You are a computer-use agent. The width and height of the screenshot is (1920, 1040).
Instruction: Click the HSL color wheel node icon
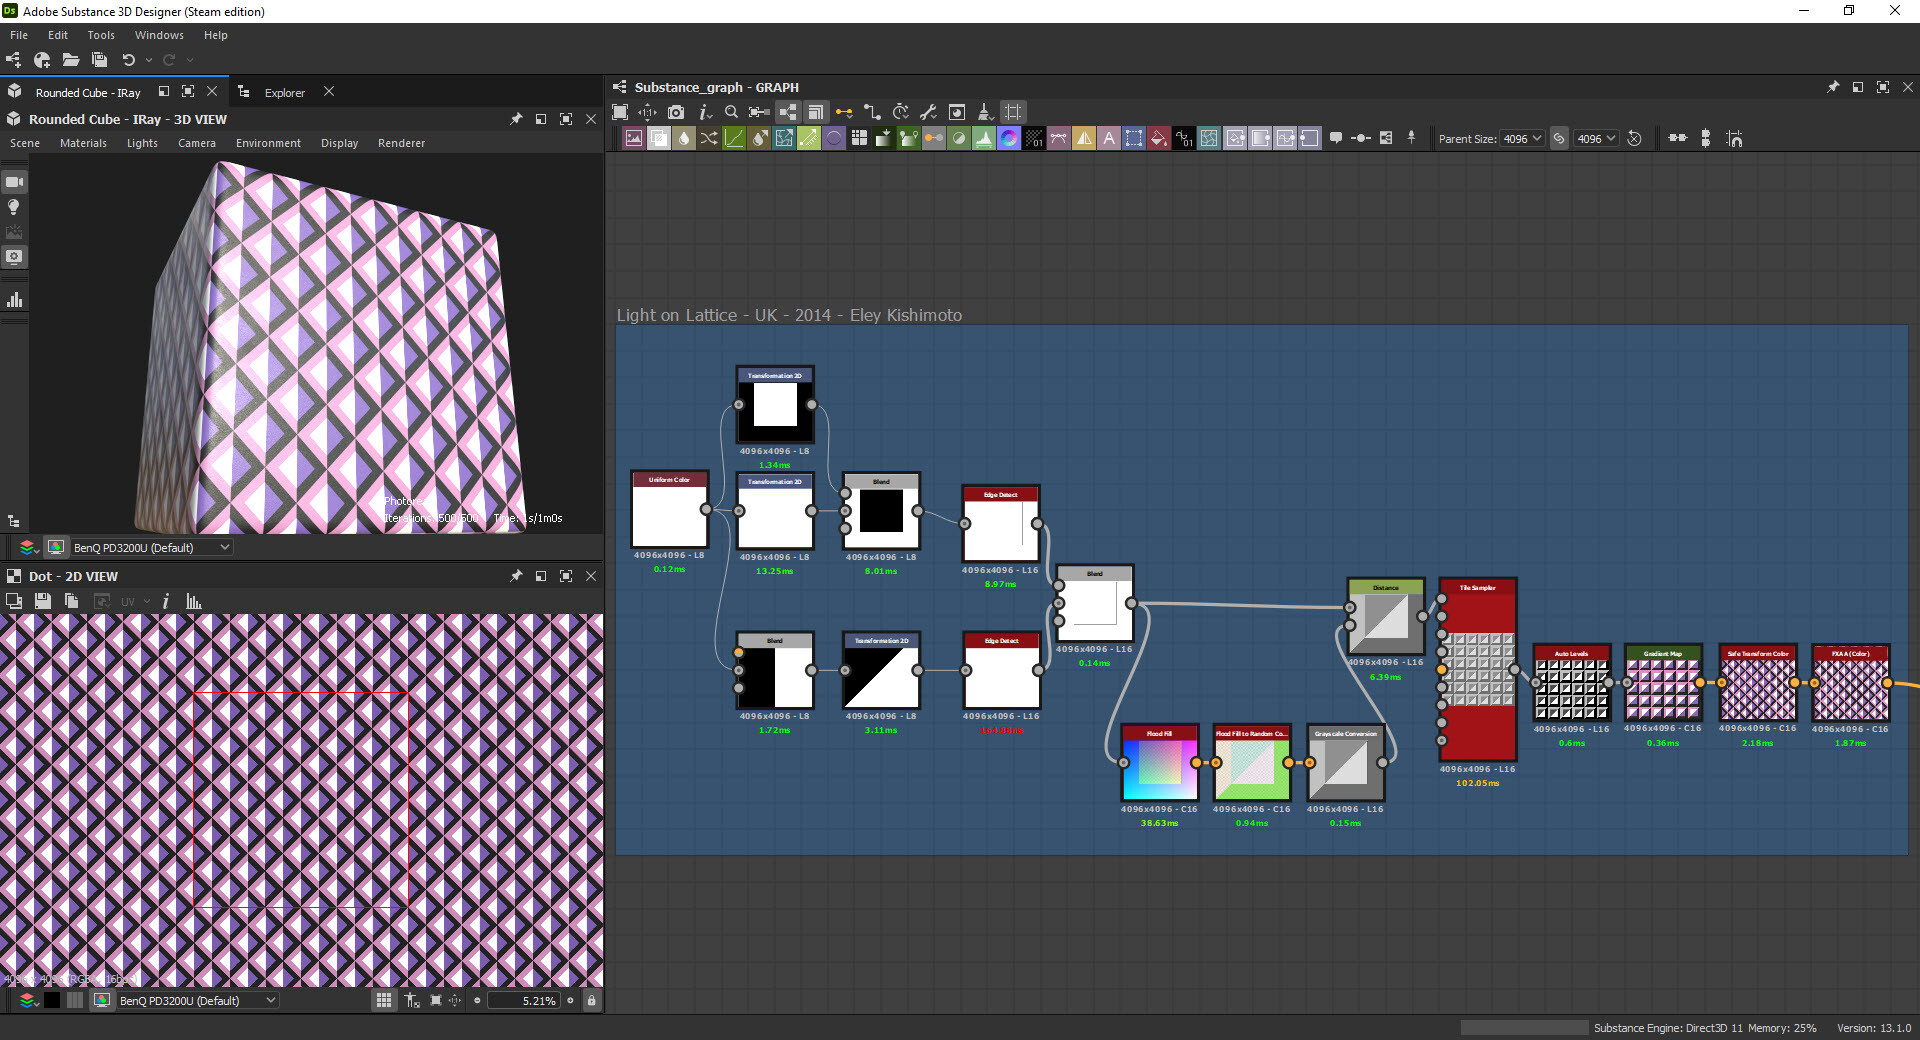click(x=1009, y=139)
